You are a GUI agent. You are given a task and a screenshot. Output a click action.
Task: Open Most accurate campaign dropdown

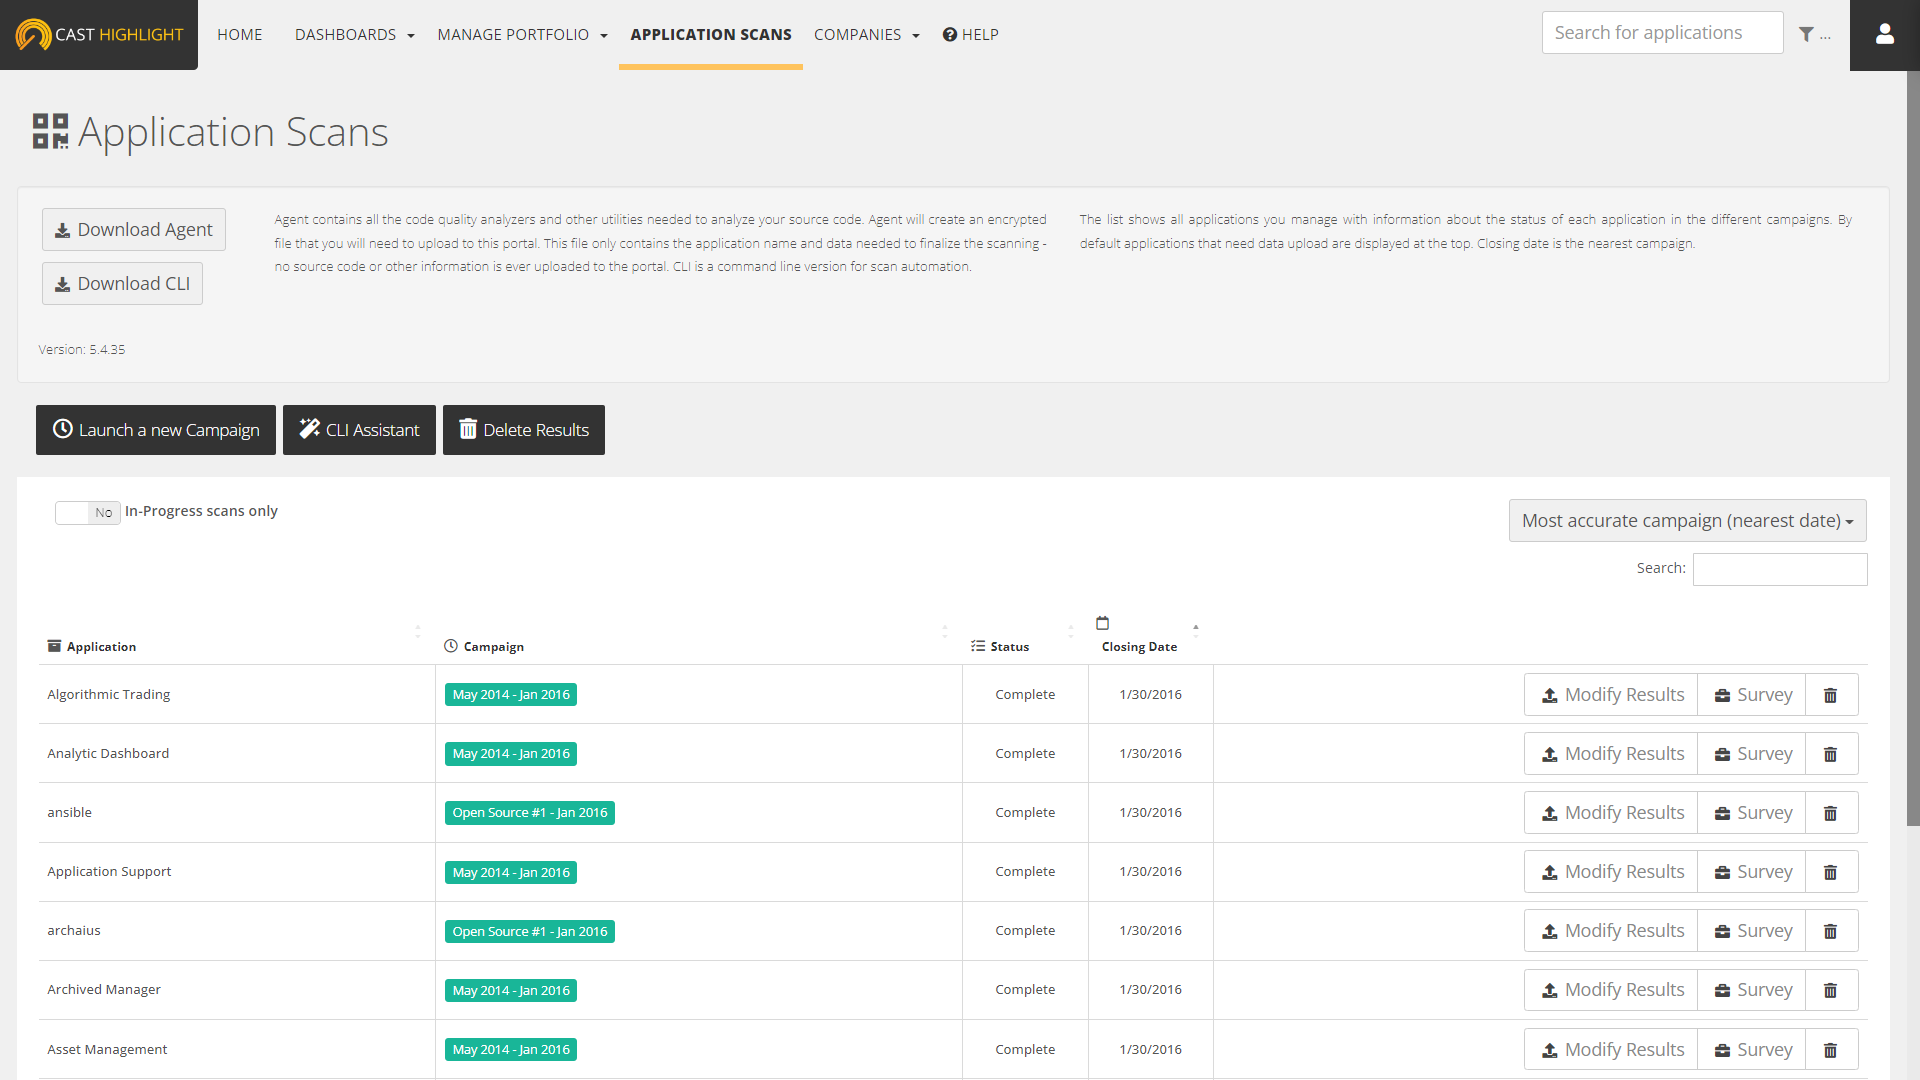[x=1687, y=520]
